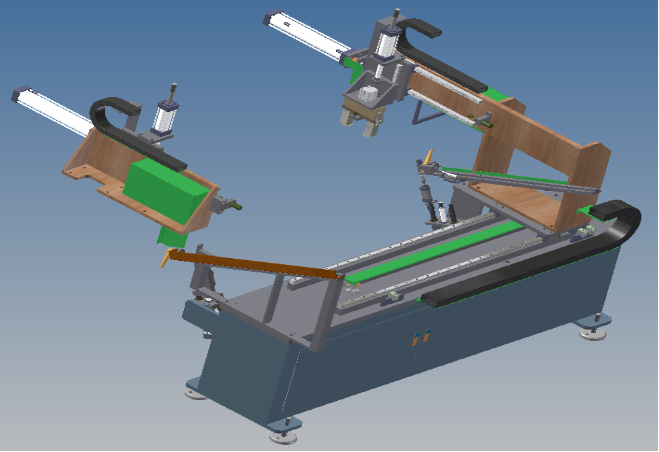Pick the orange-brown angled bar across the frame
Screen dimensions: 659x452
click(x=256, y=264)
